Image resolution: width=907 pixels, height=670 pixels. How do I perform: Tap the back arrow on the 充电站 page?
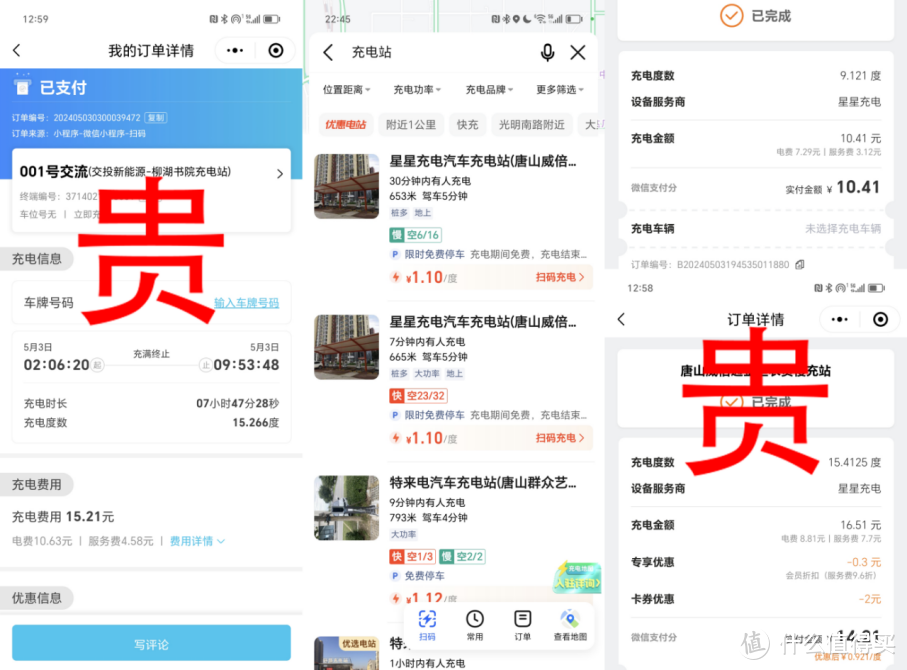point(328,52)
